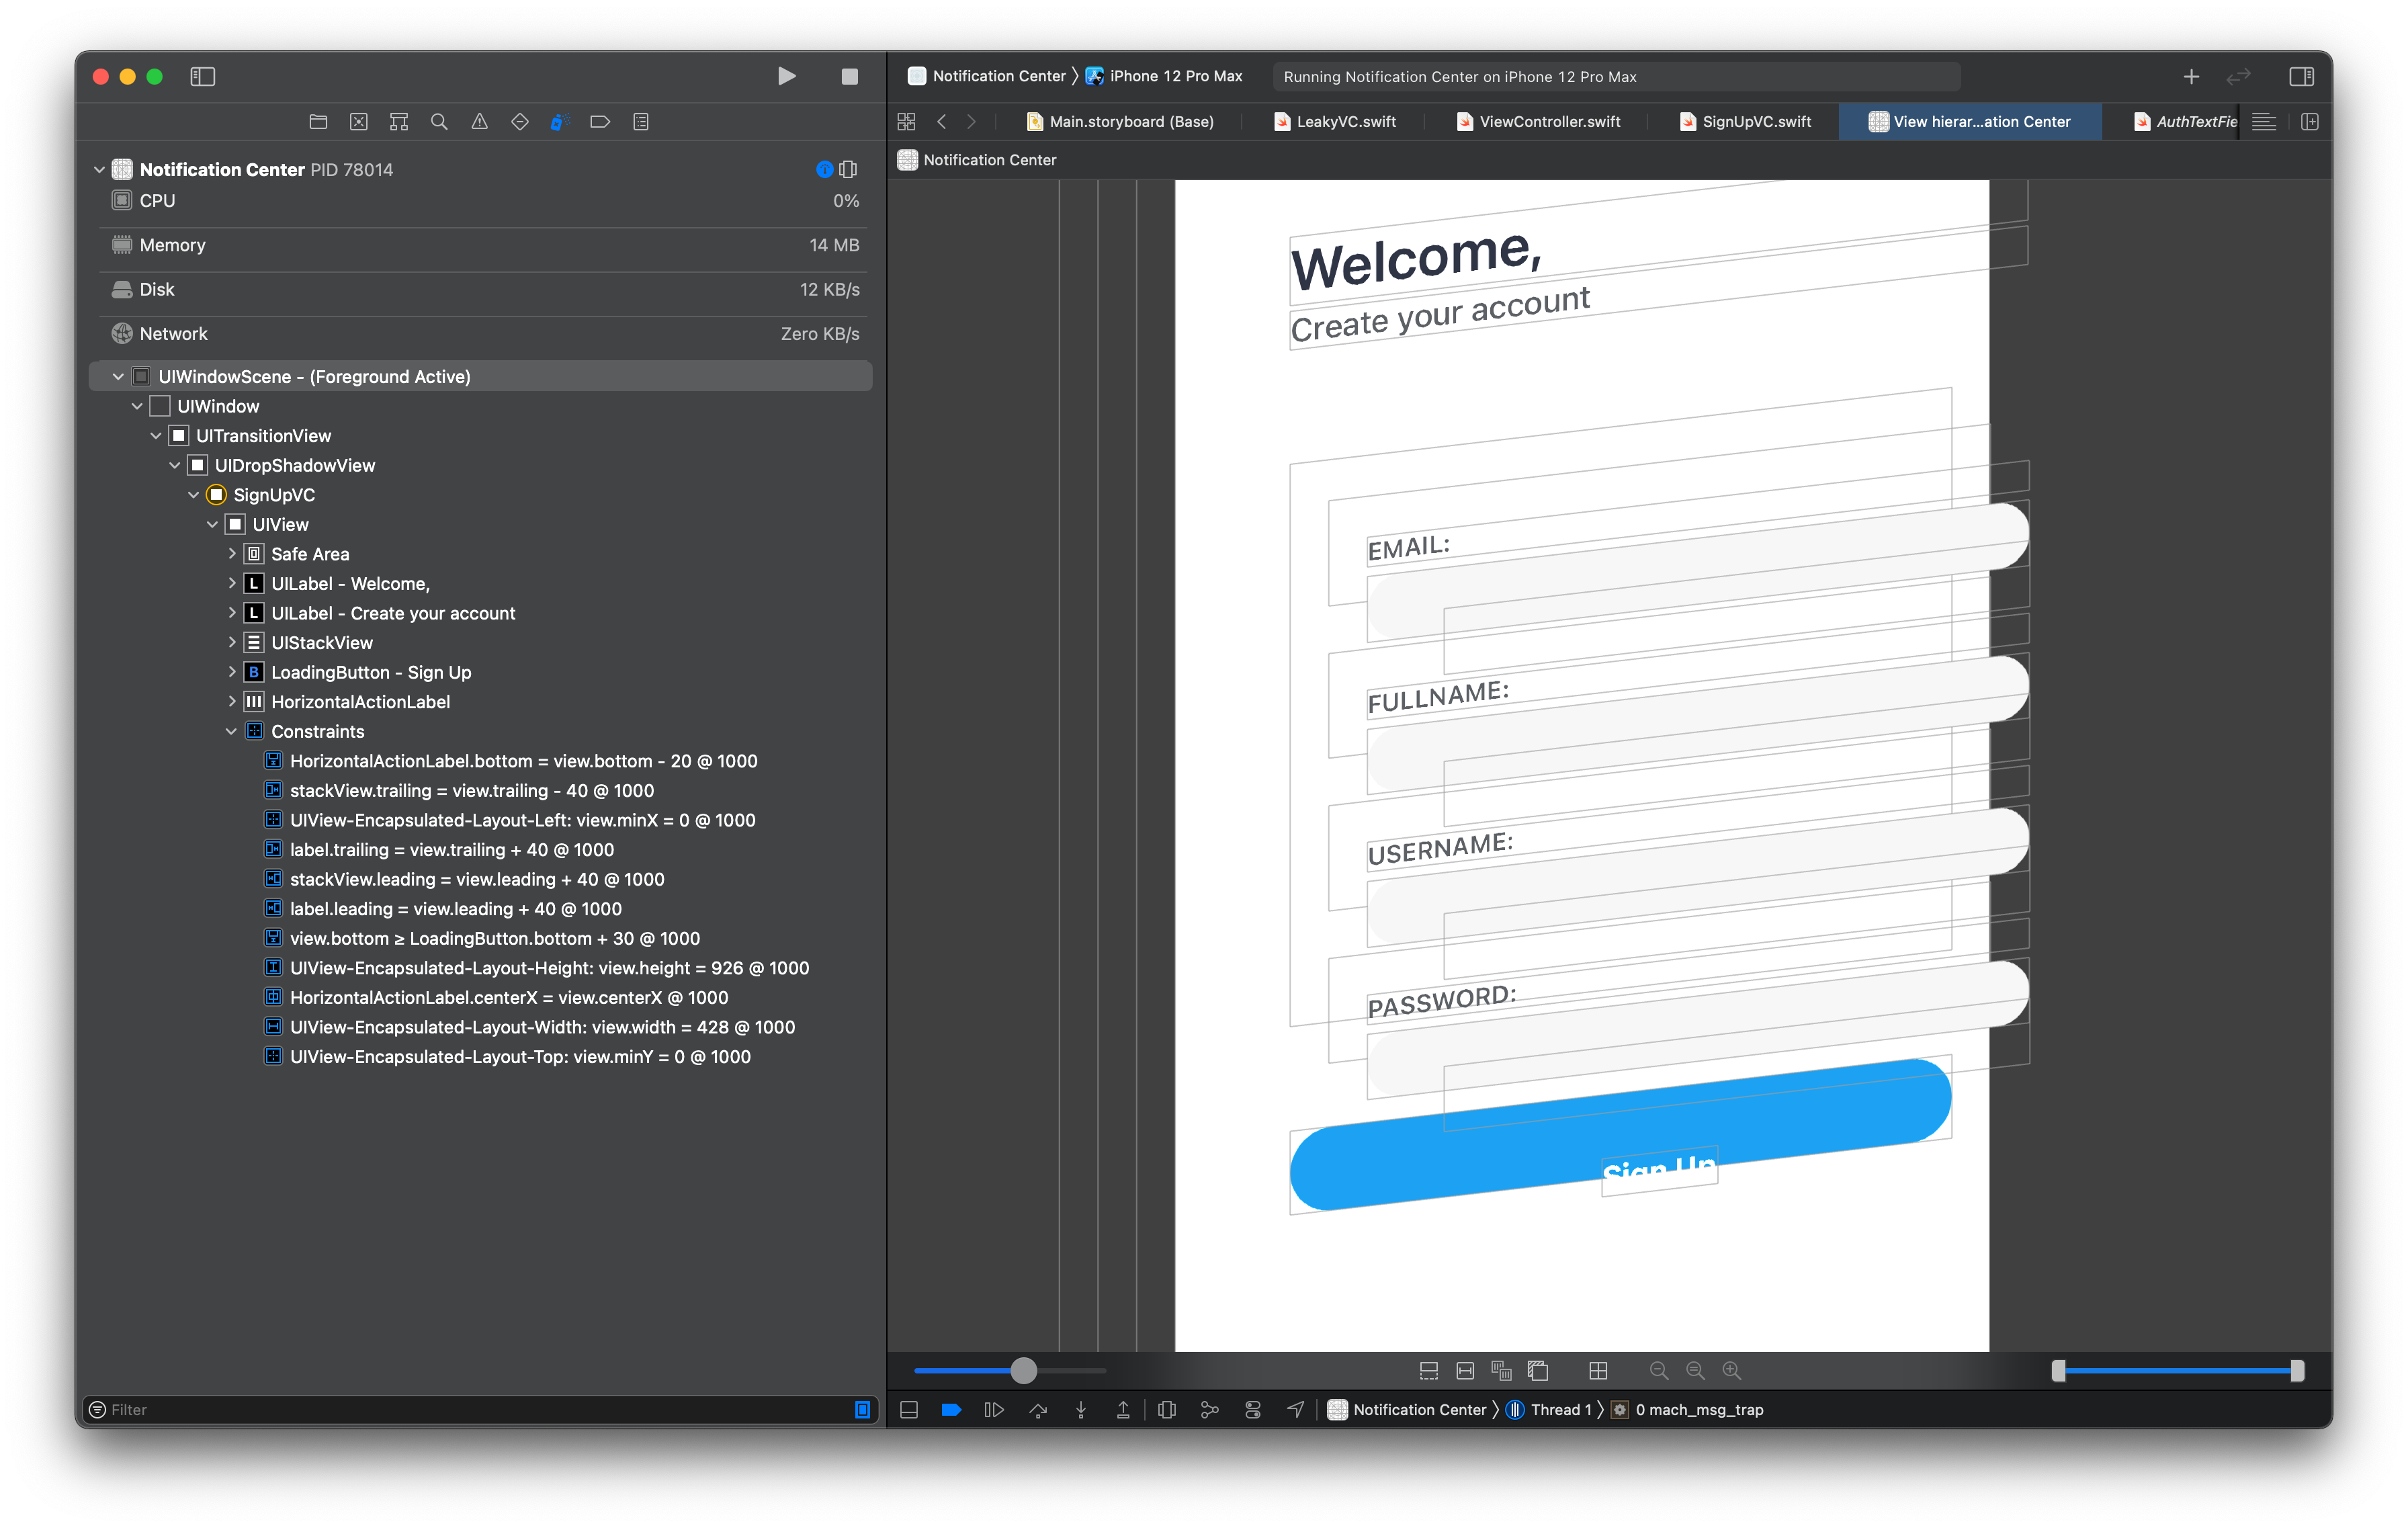Collapse the Constraints group
This screenshot has width=2408, height=1528.
(x=232, y=731)
